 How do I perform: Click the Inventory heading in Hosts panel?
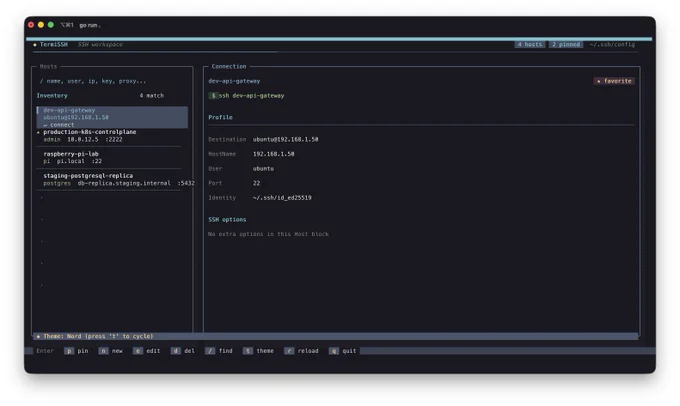pos(52,96)
